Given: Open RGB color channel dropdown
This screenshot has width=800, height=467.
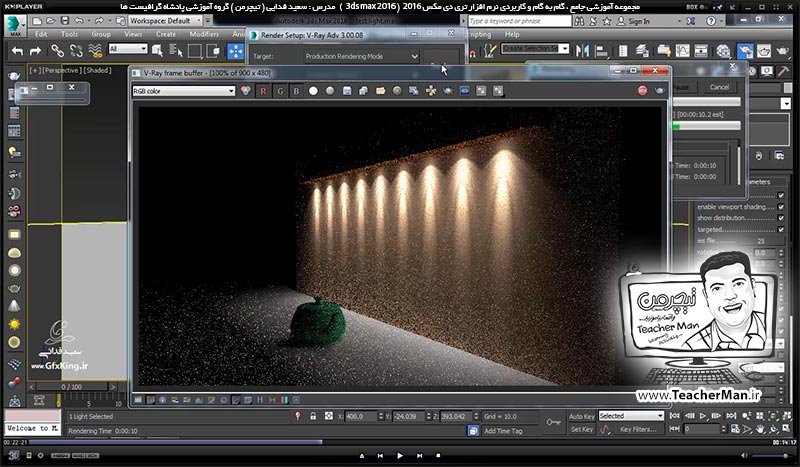Looking at the screenshot, I should click(184, 91).
